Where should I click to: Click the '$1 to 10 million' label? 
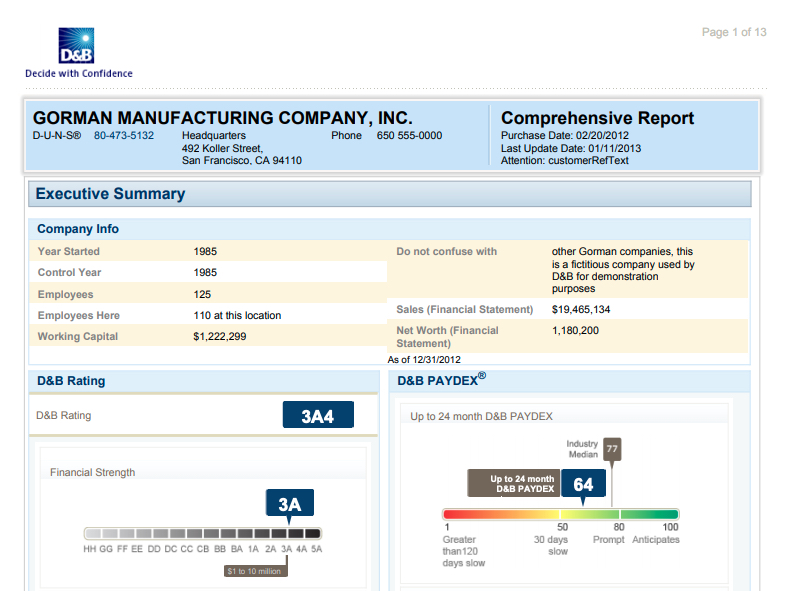[x=254, y=571]
